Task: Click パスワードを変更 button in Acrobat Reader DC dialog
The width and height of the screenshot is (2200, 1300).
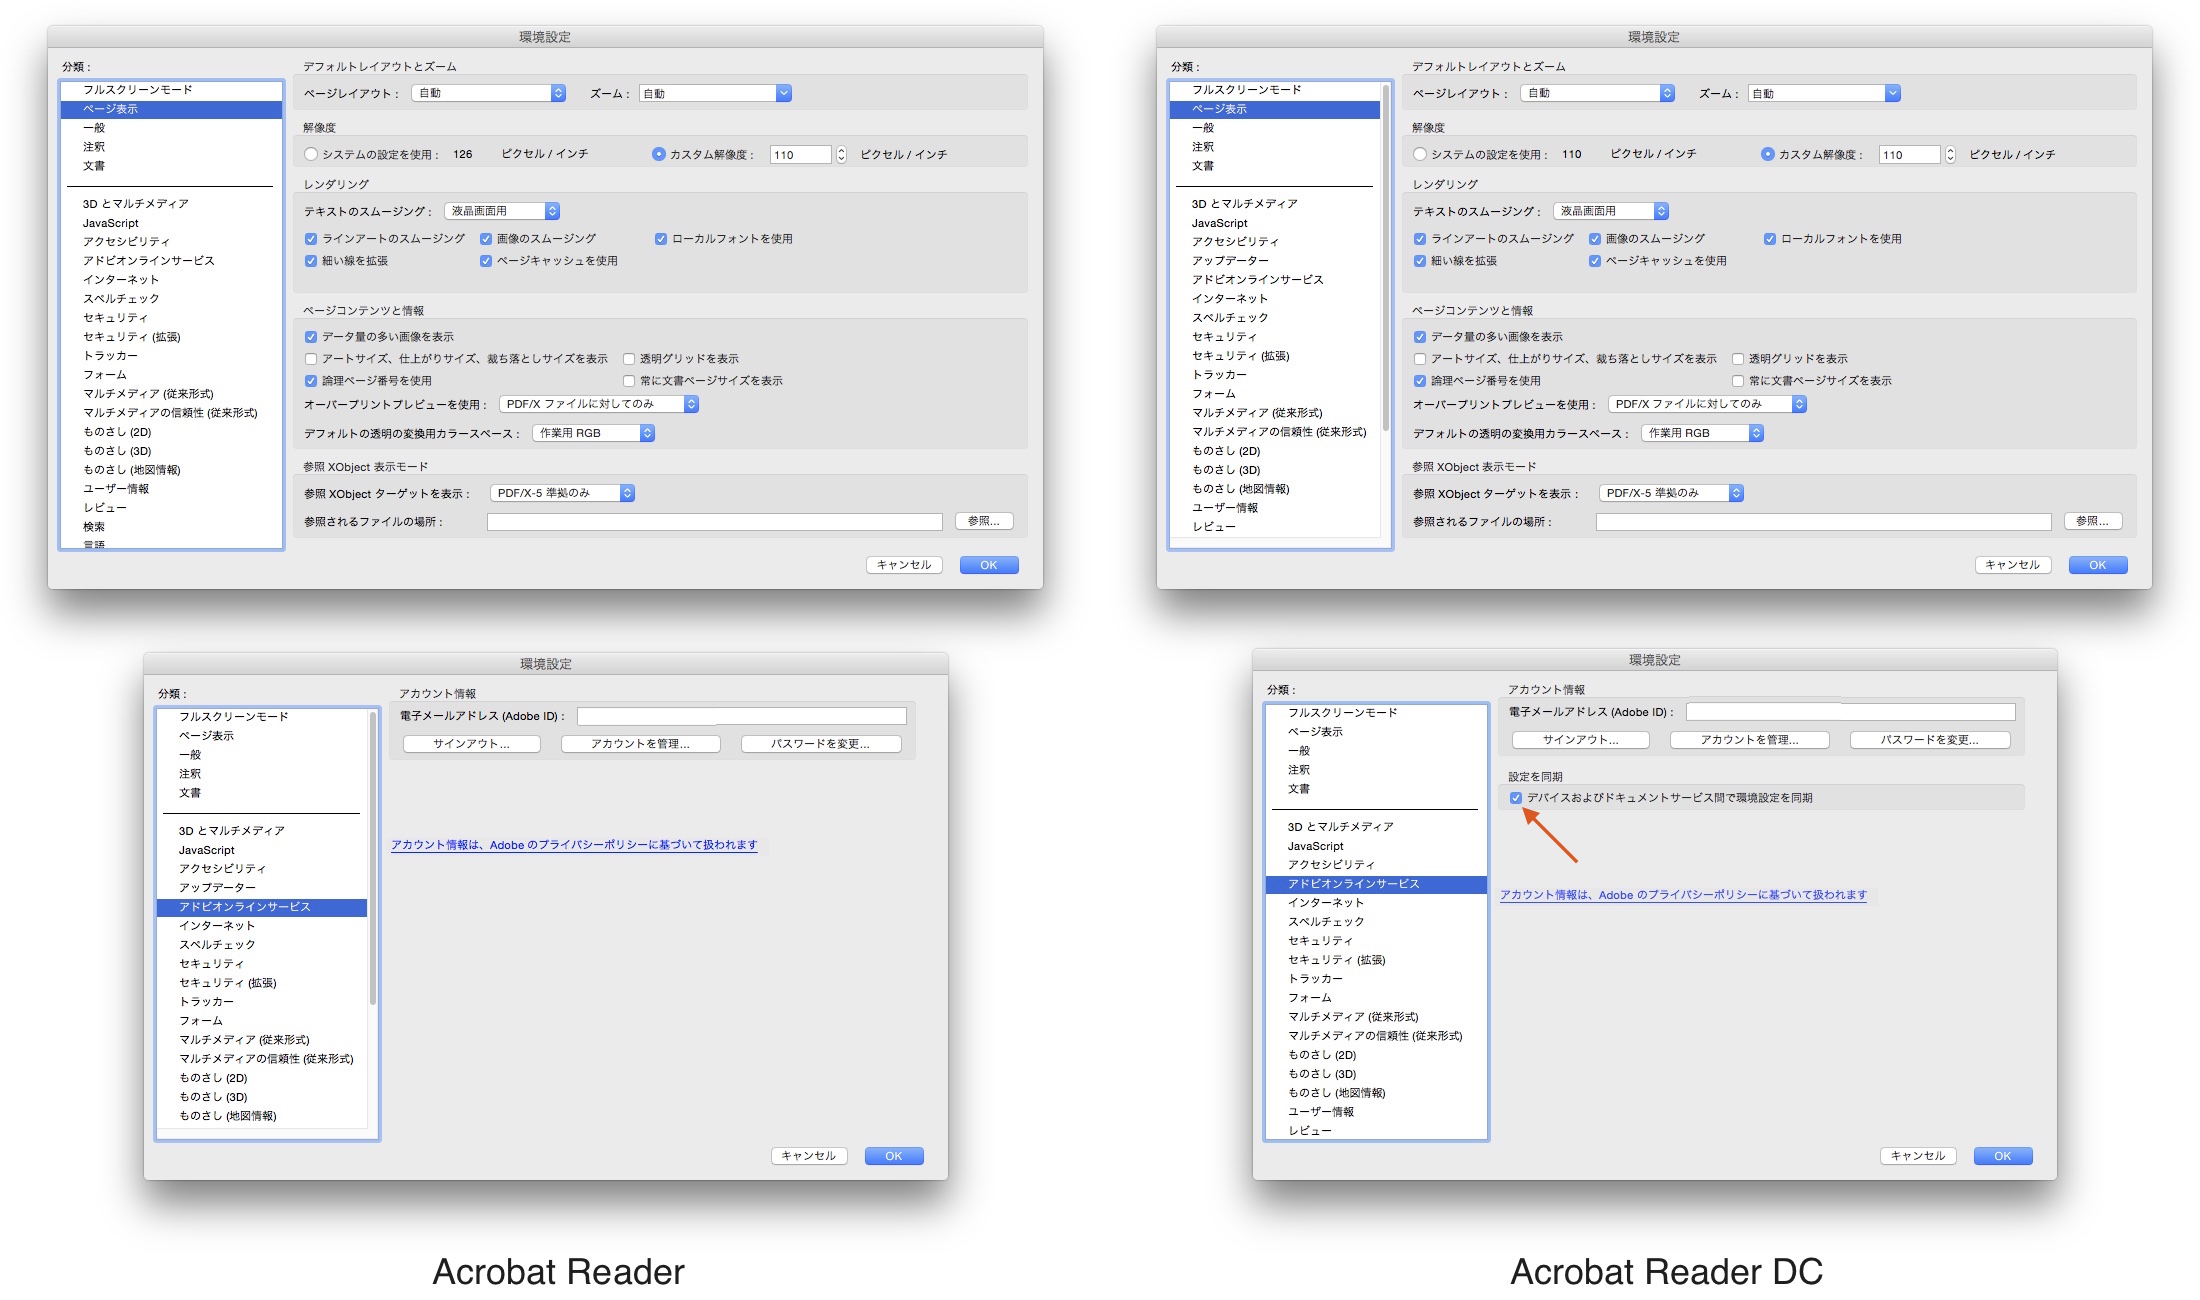Action: [x=1929, y=740]
